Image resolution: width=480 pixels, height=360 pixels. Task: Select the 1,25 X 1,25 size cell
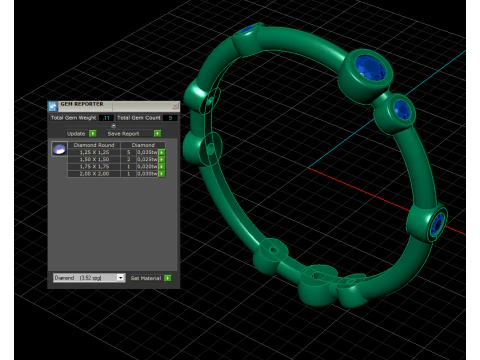coord(94,152)
